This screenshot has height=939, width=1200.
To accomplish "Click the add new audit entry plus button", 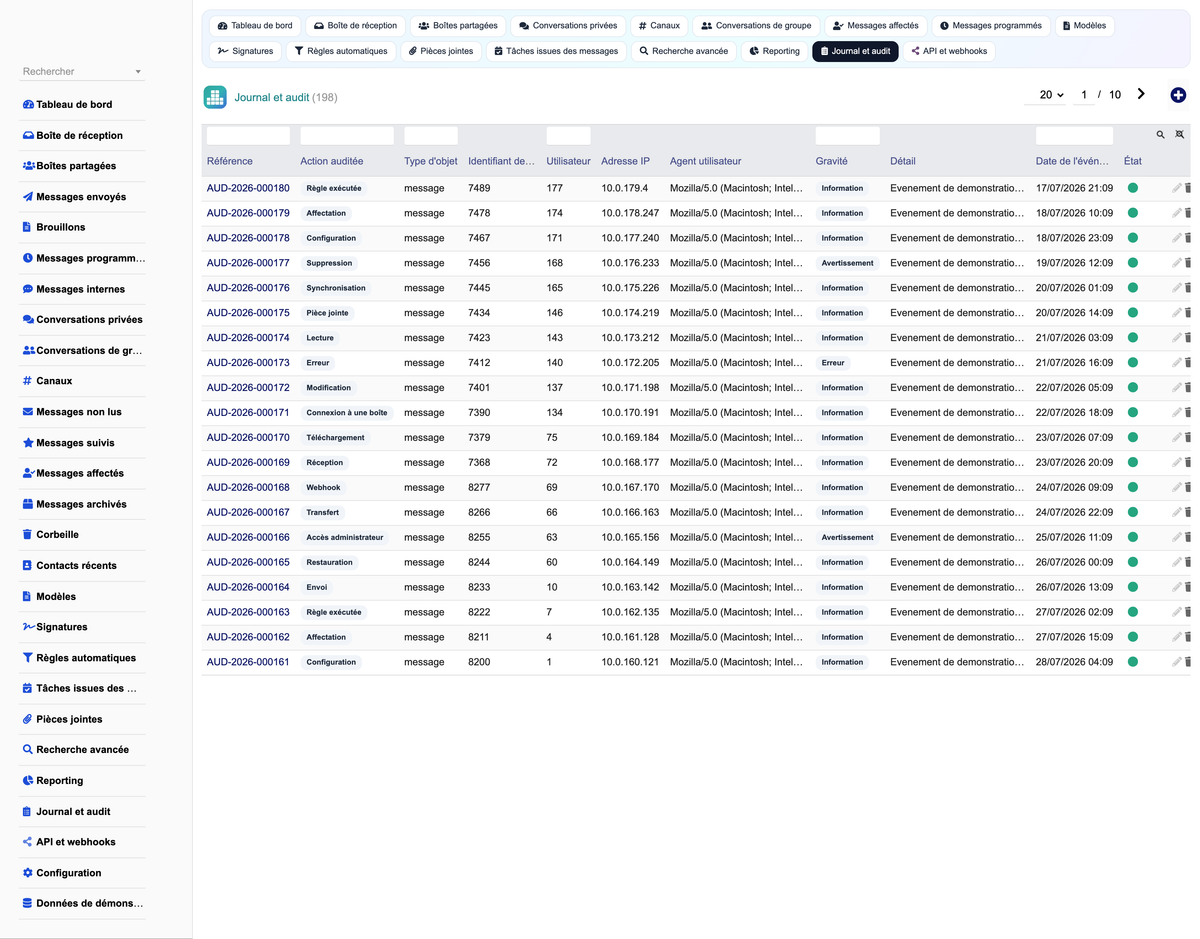I will (1178, 95).
